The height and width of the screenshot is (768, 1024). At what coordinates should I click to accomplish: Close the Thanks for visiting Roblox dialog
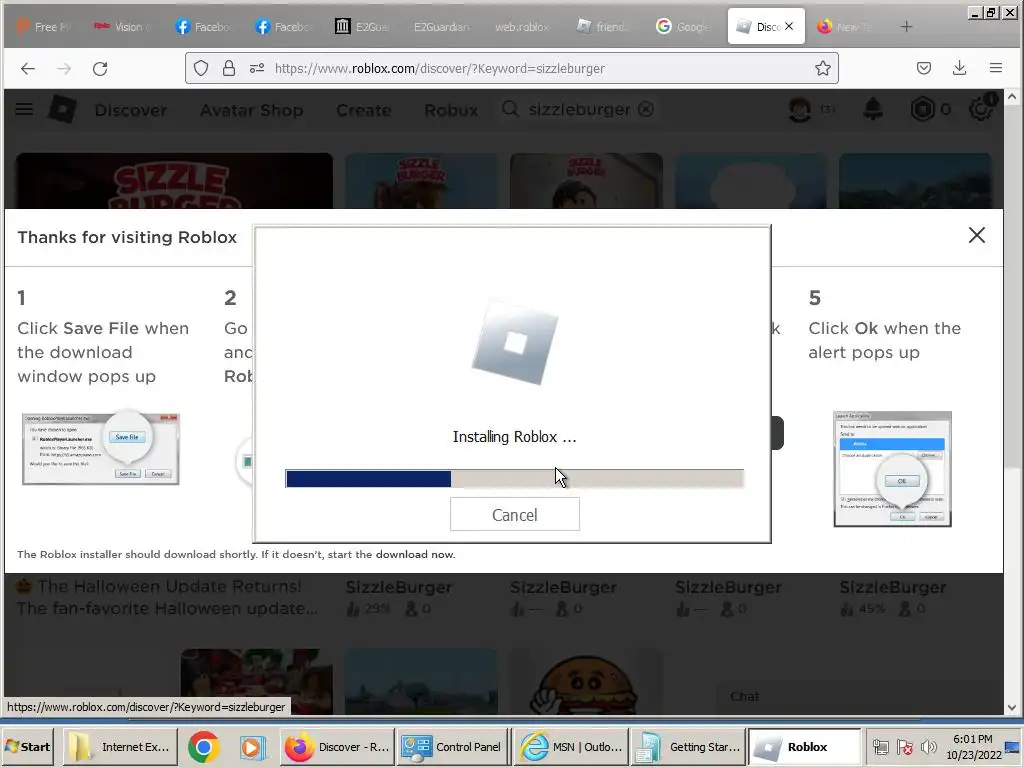[976, 235]
